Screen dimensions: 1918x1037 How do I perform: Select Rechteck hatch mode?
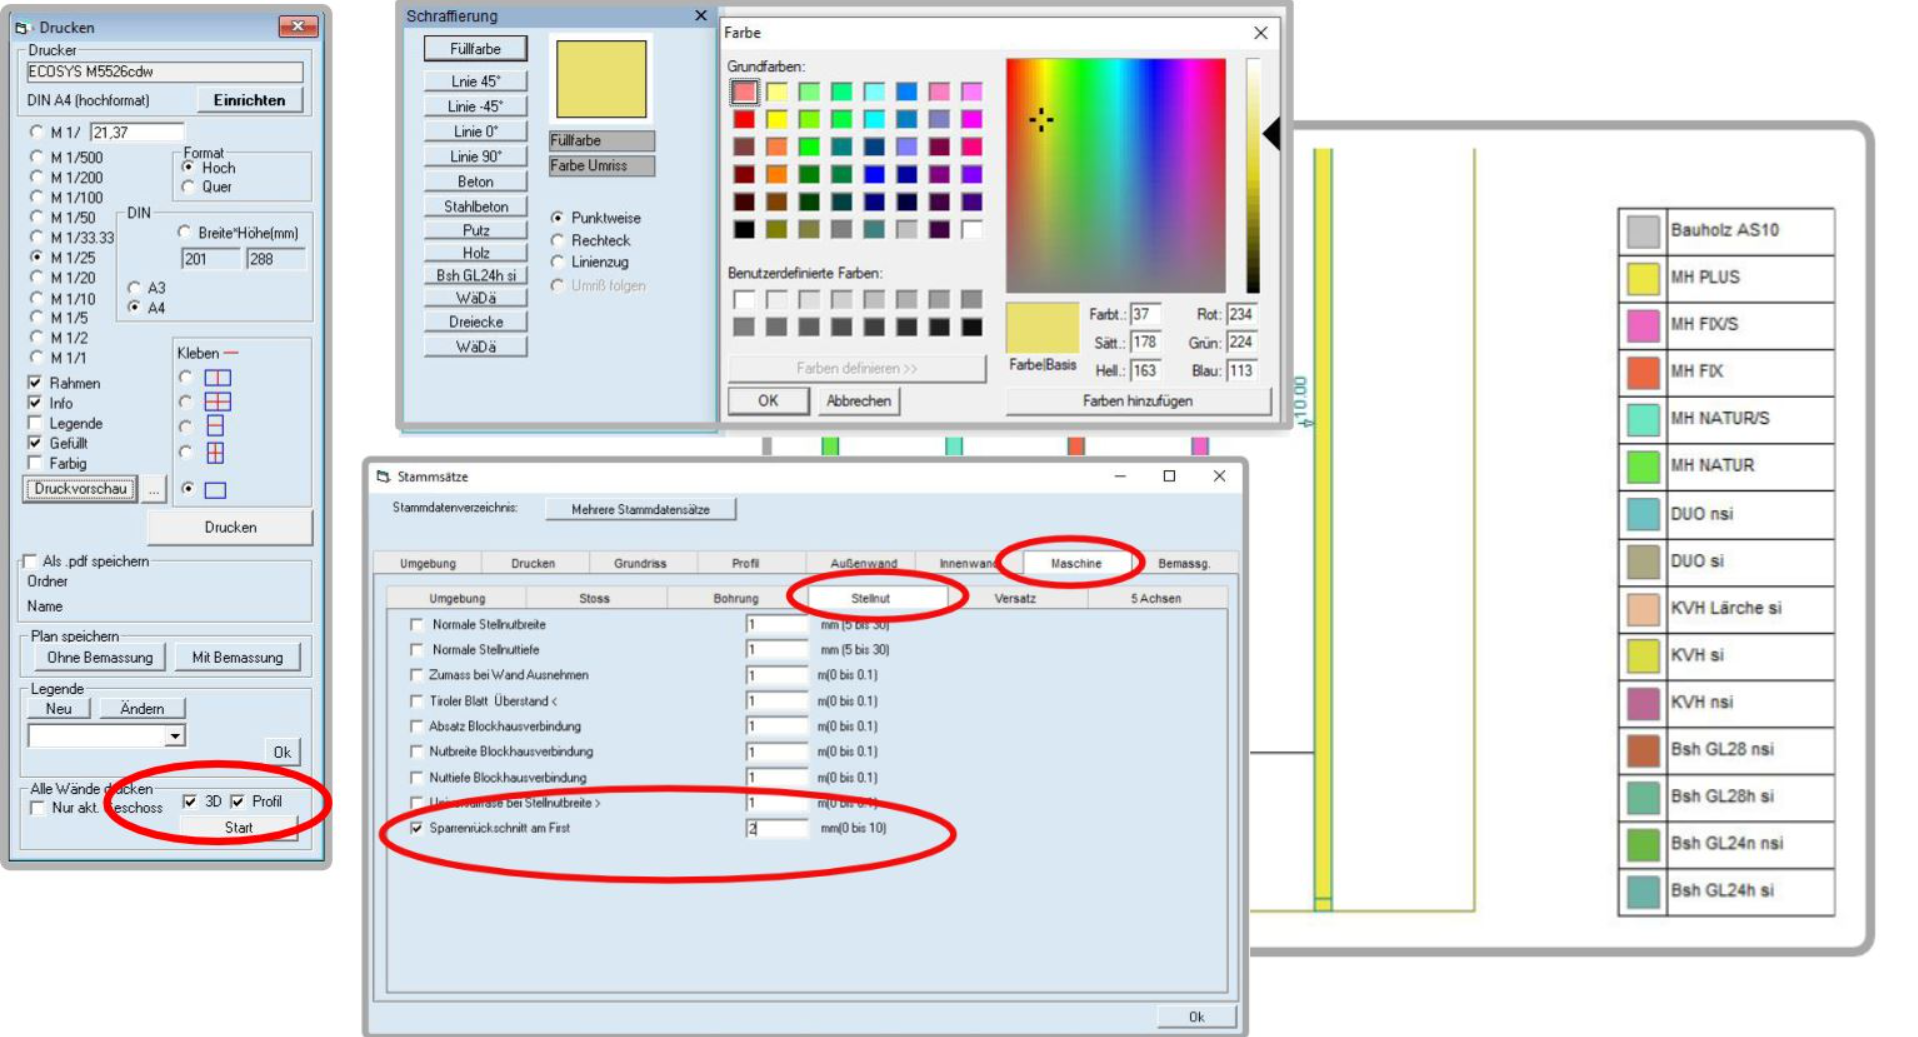[558, 240]
